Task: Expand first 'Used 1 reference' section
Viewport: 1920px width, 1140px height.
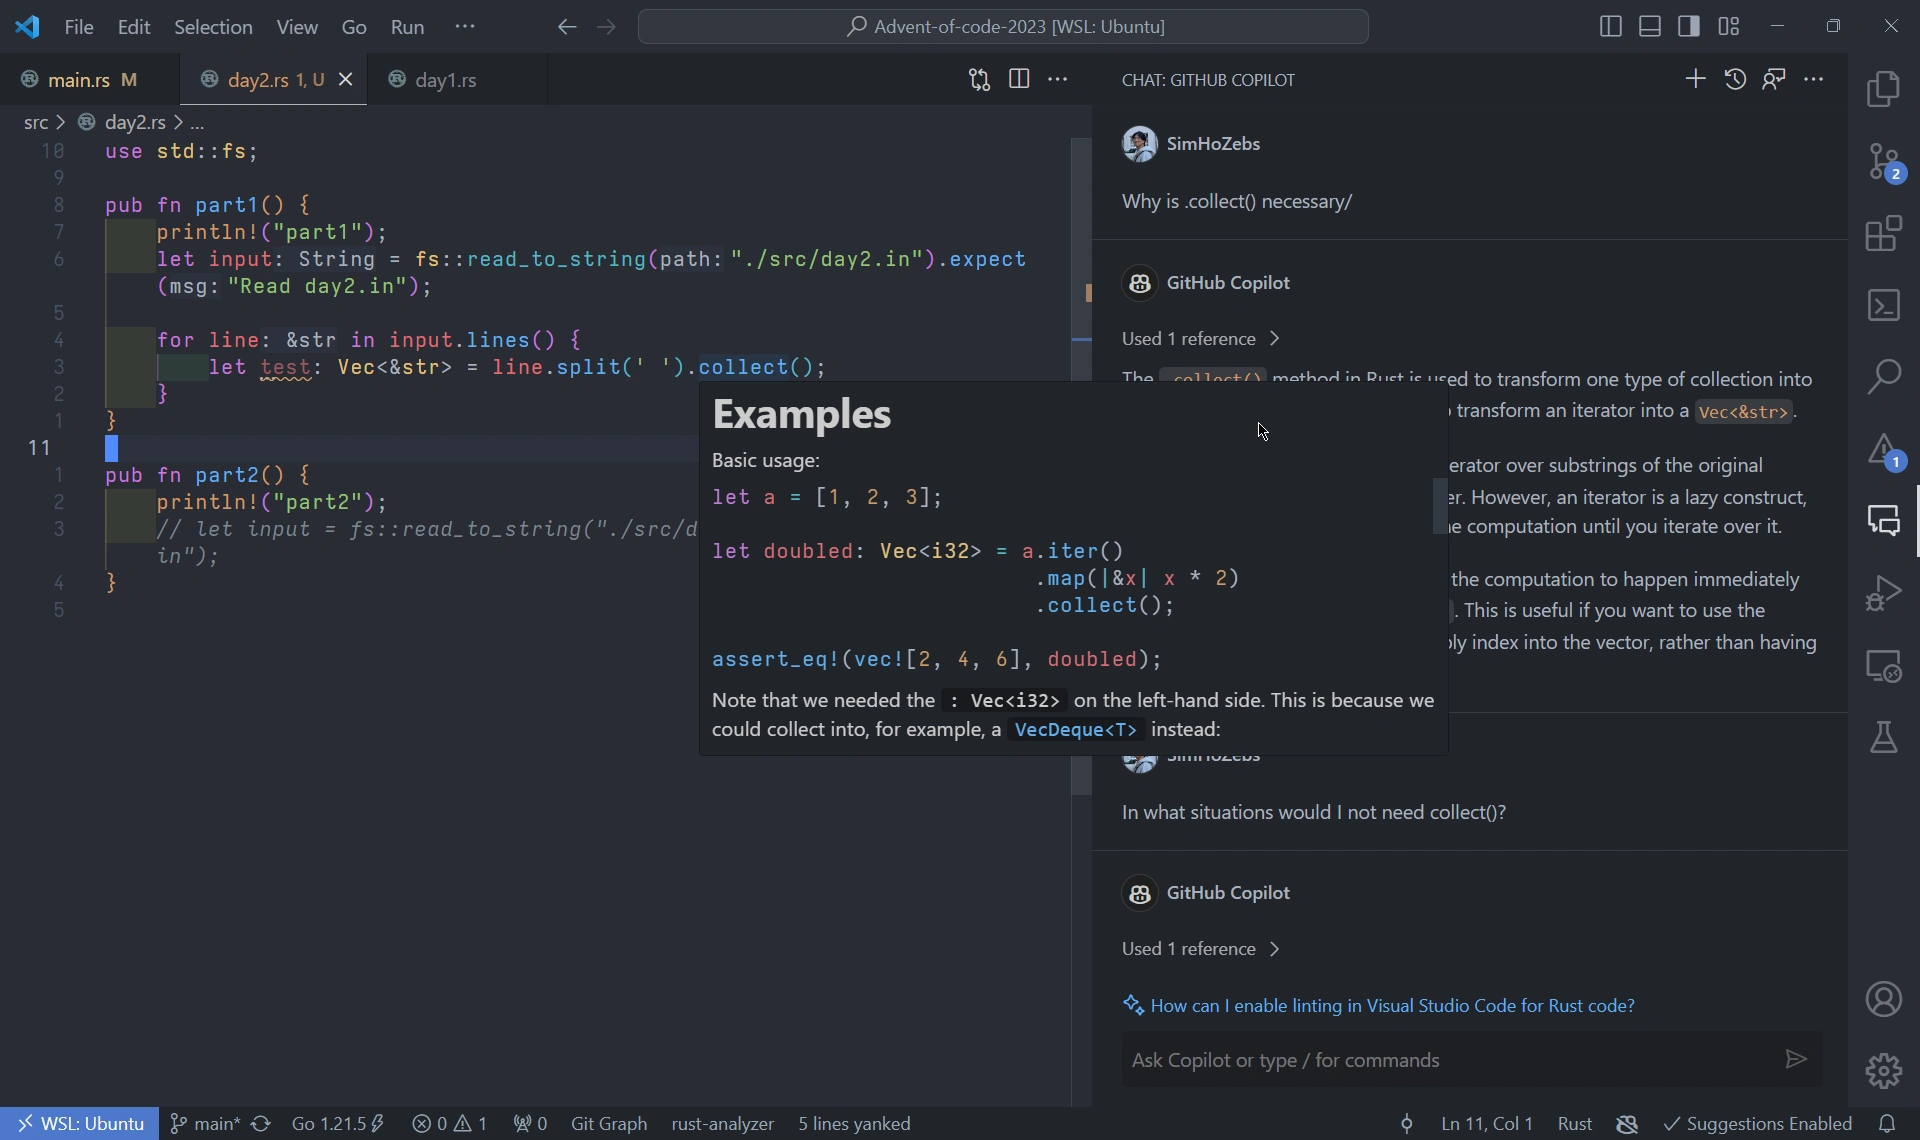Action: coord(1200,339)
